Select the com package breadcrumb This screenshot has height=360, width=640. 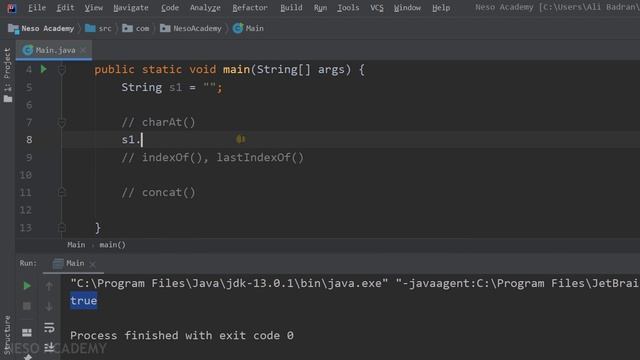point(136,28)
